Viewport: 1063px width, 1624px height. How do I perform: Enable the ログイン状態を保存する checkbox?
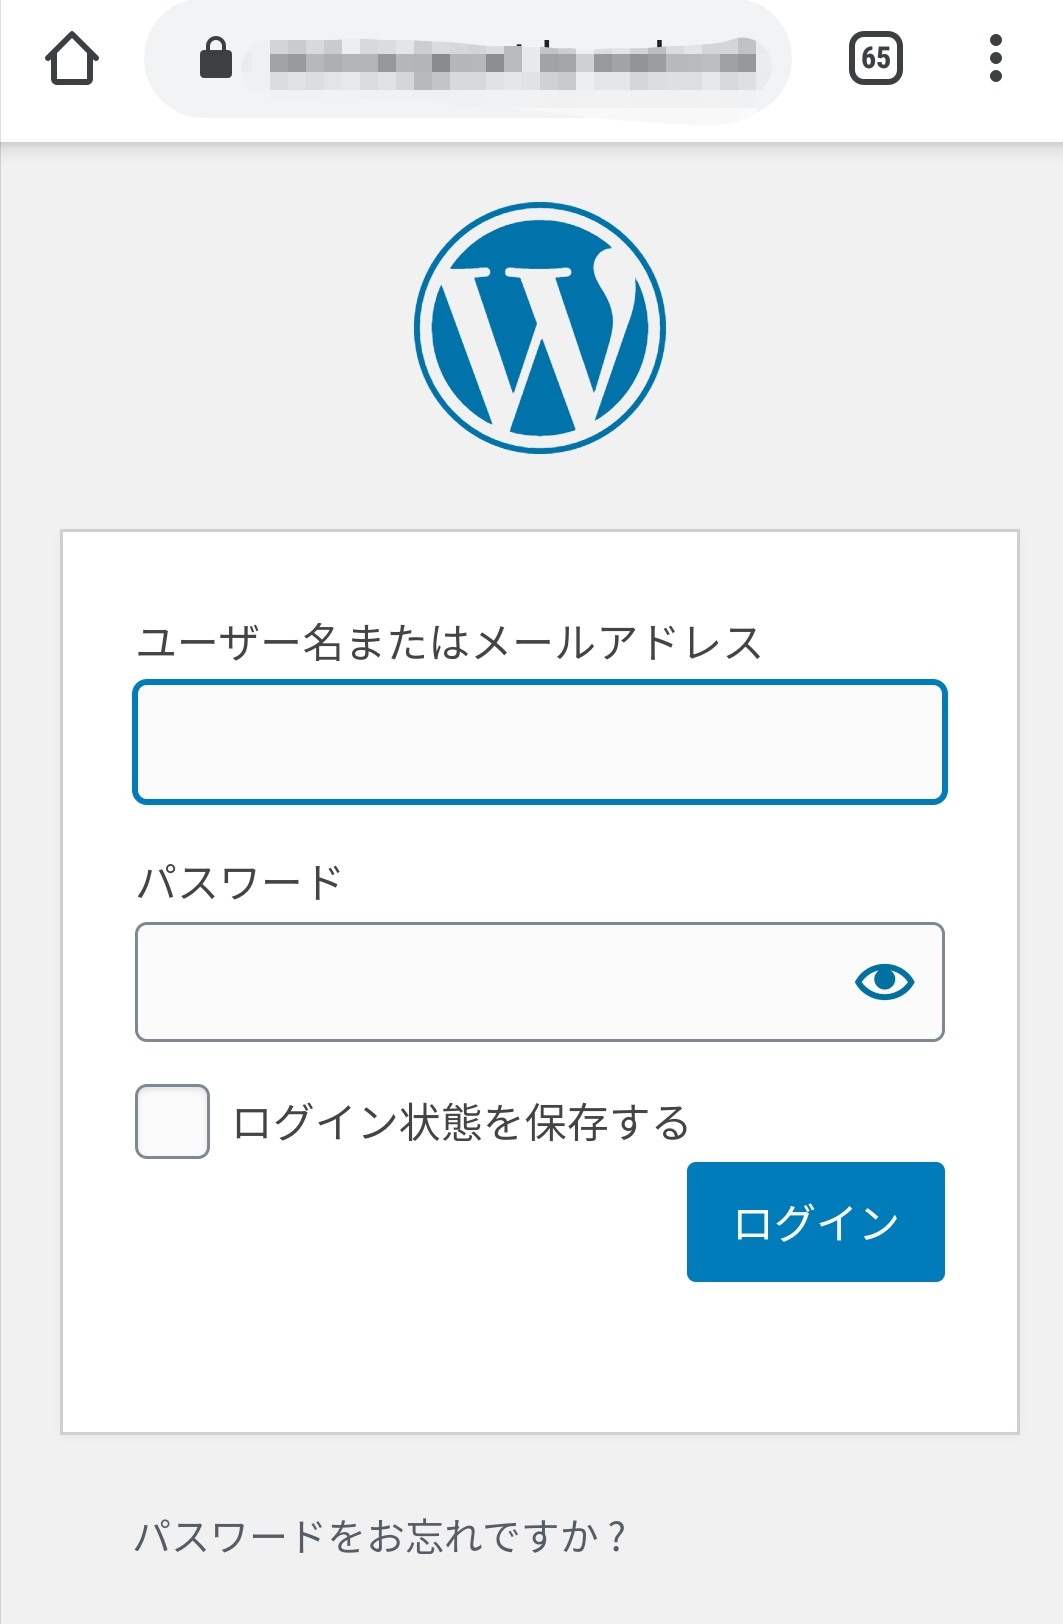tap(172, 1122)
